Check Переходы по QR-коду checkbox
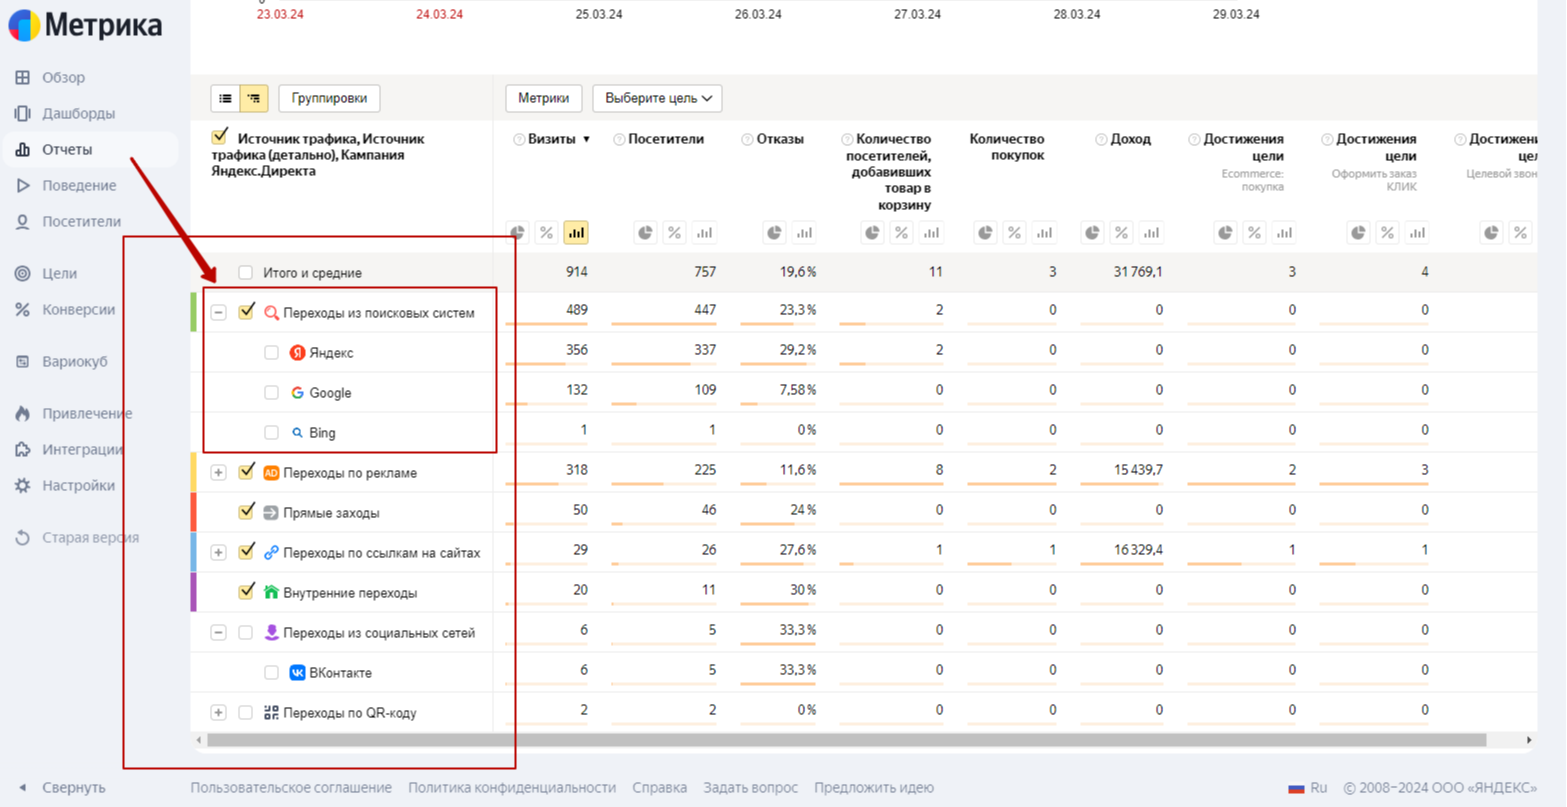Image resolution: width=1567 pixels, height=807 pixels. coord(245,713)
